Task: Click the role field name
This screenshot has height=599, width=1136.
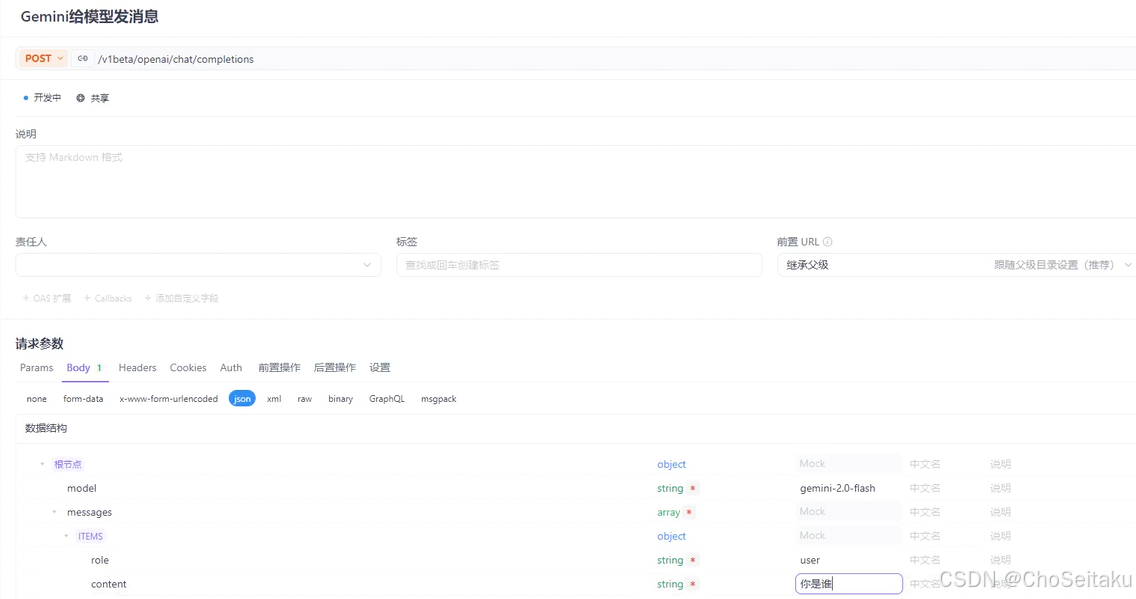Action: [100, 561]
